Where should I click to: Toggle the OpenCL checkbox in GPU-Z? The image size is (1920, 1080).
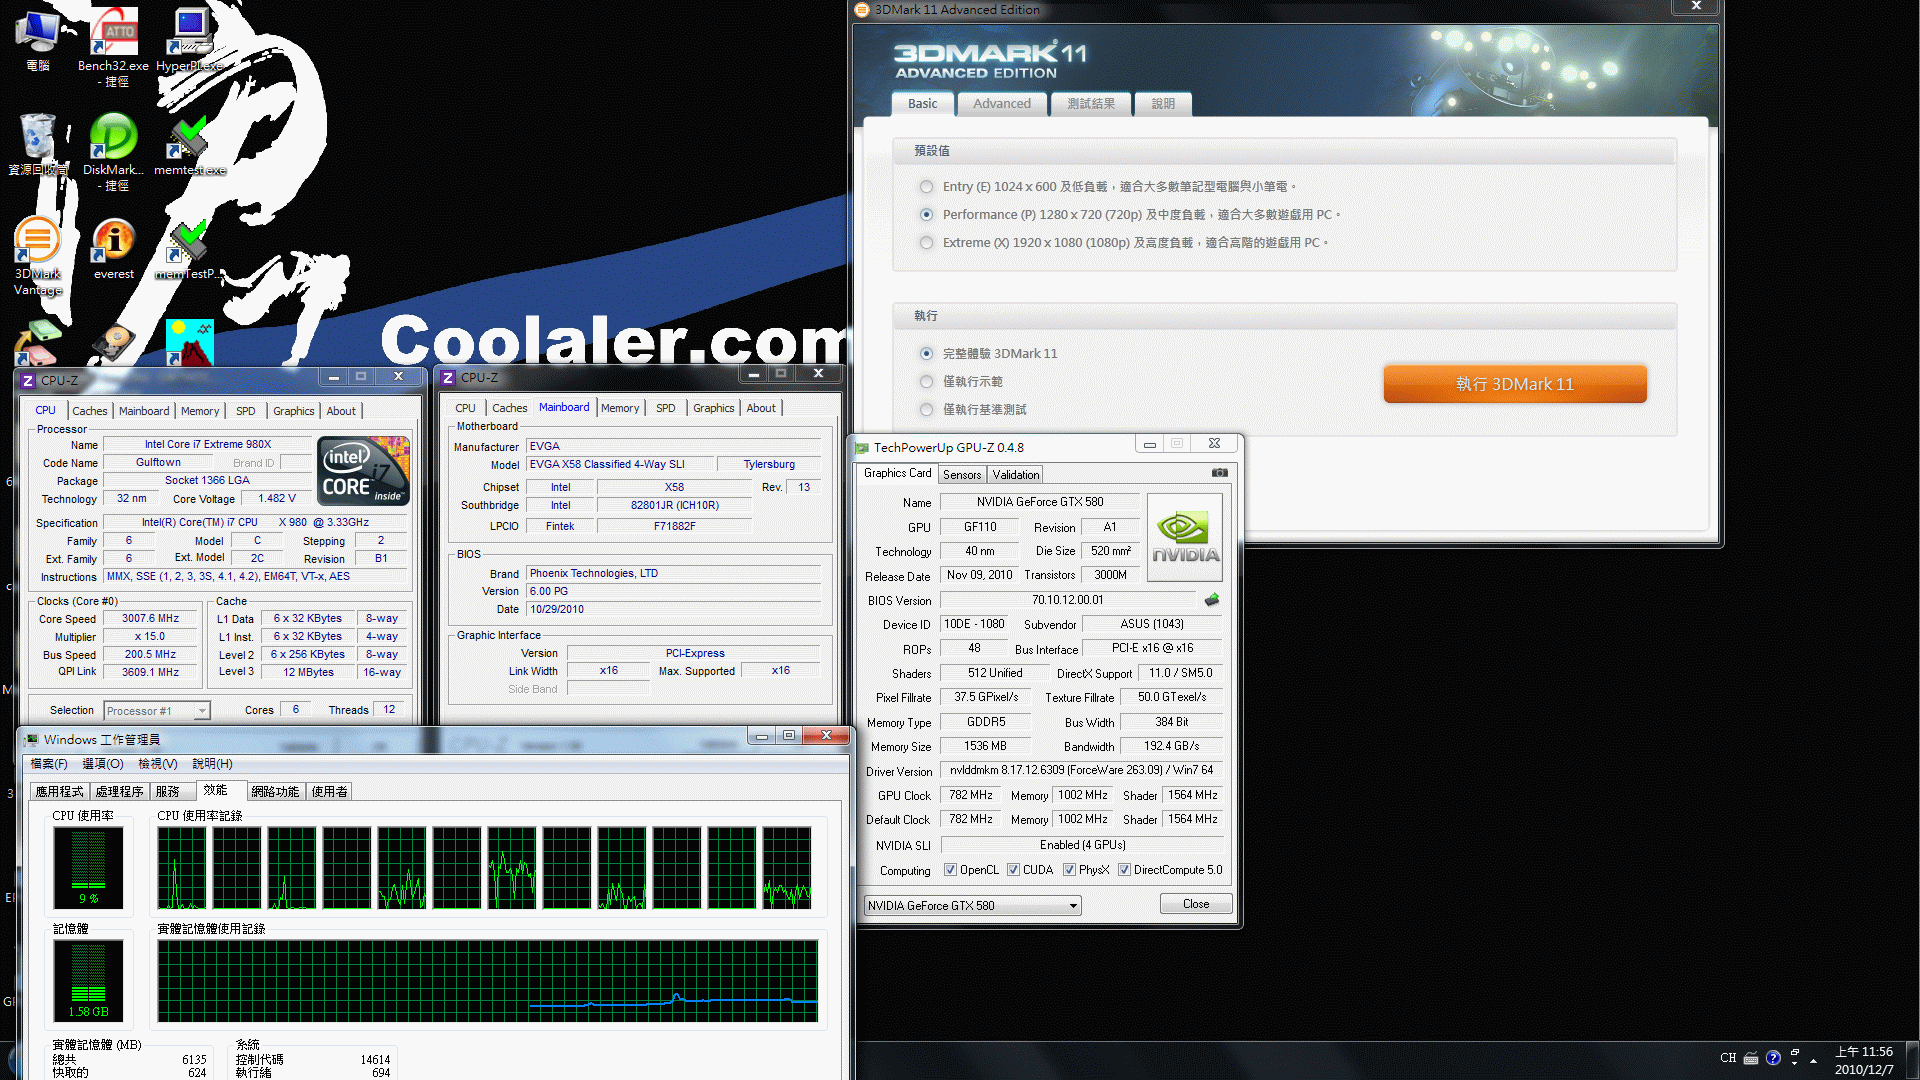950,870
